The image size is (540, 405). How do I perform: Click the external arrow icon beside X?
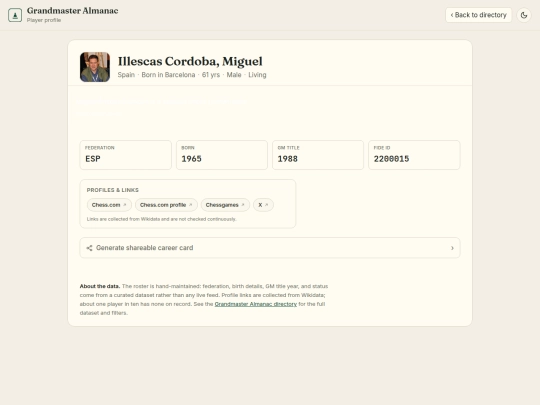[x=266, y=205]
